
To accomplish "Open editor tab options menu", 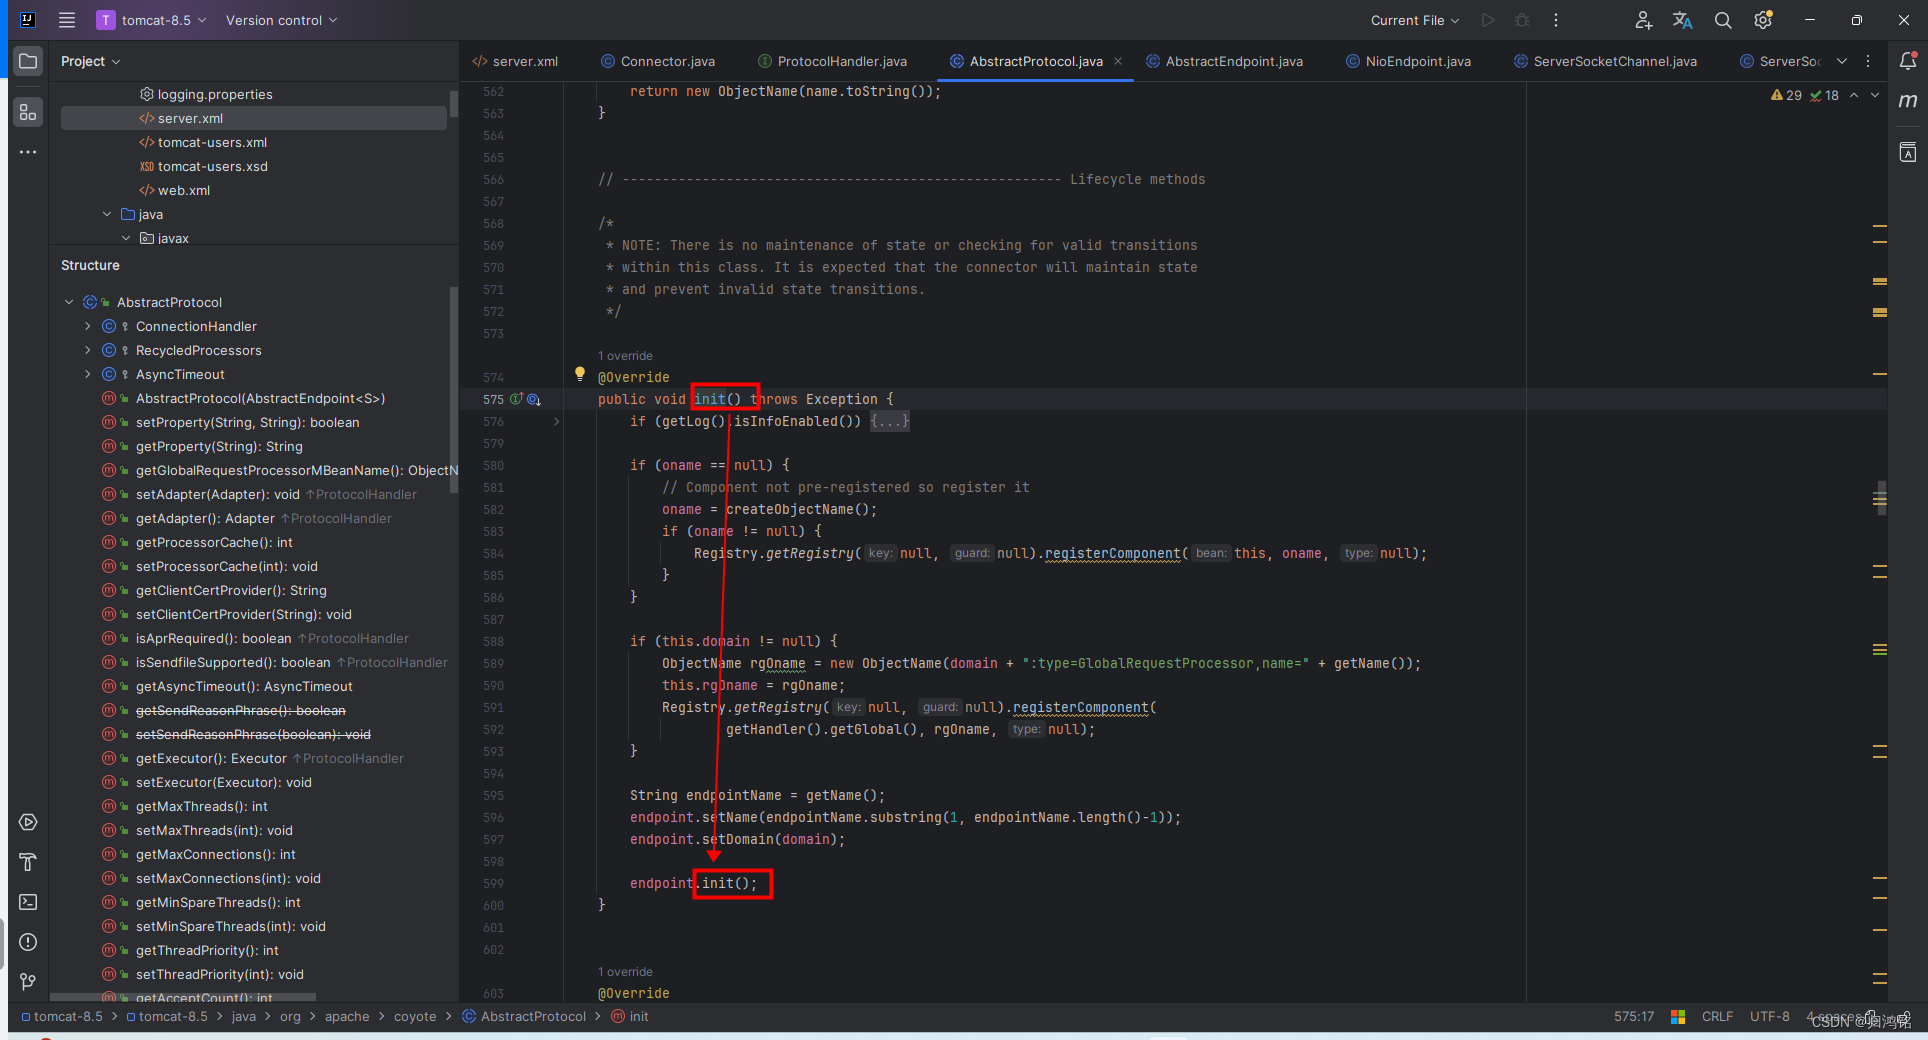I will coord(1868,61).
